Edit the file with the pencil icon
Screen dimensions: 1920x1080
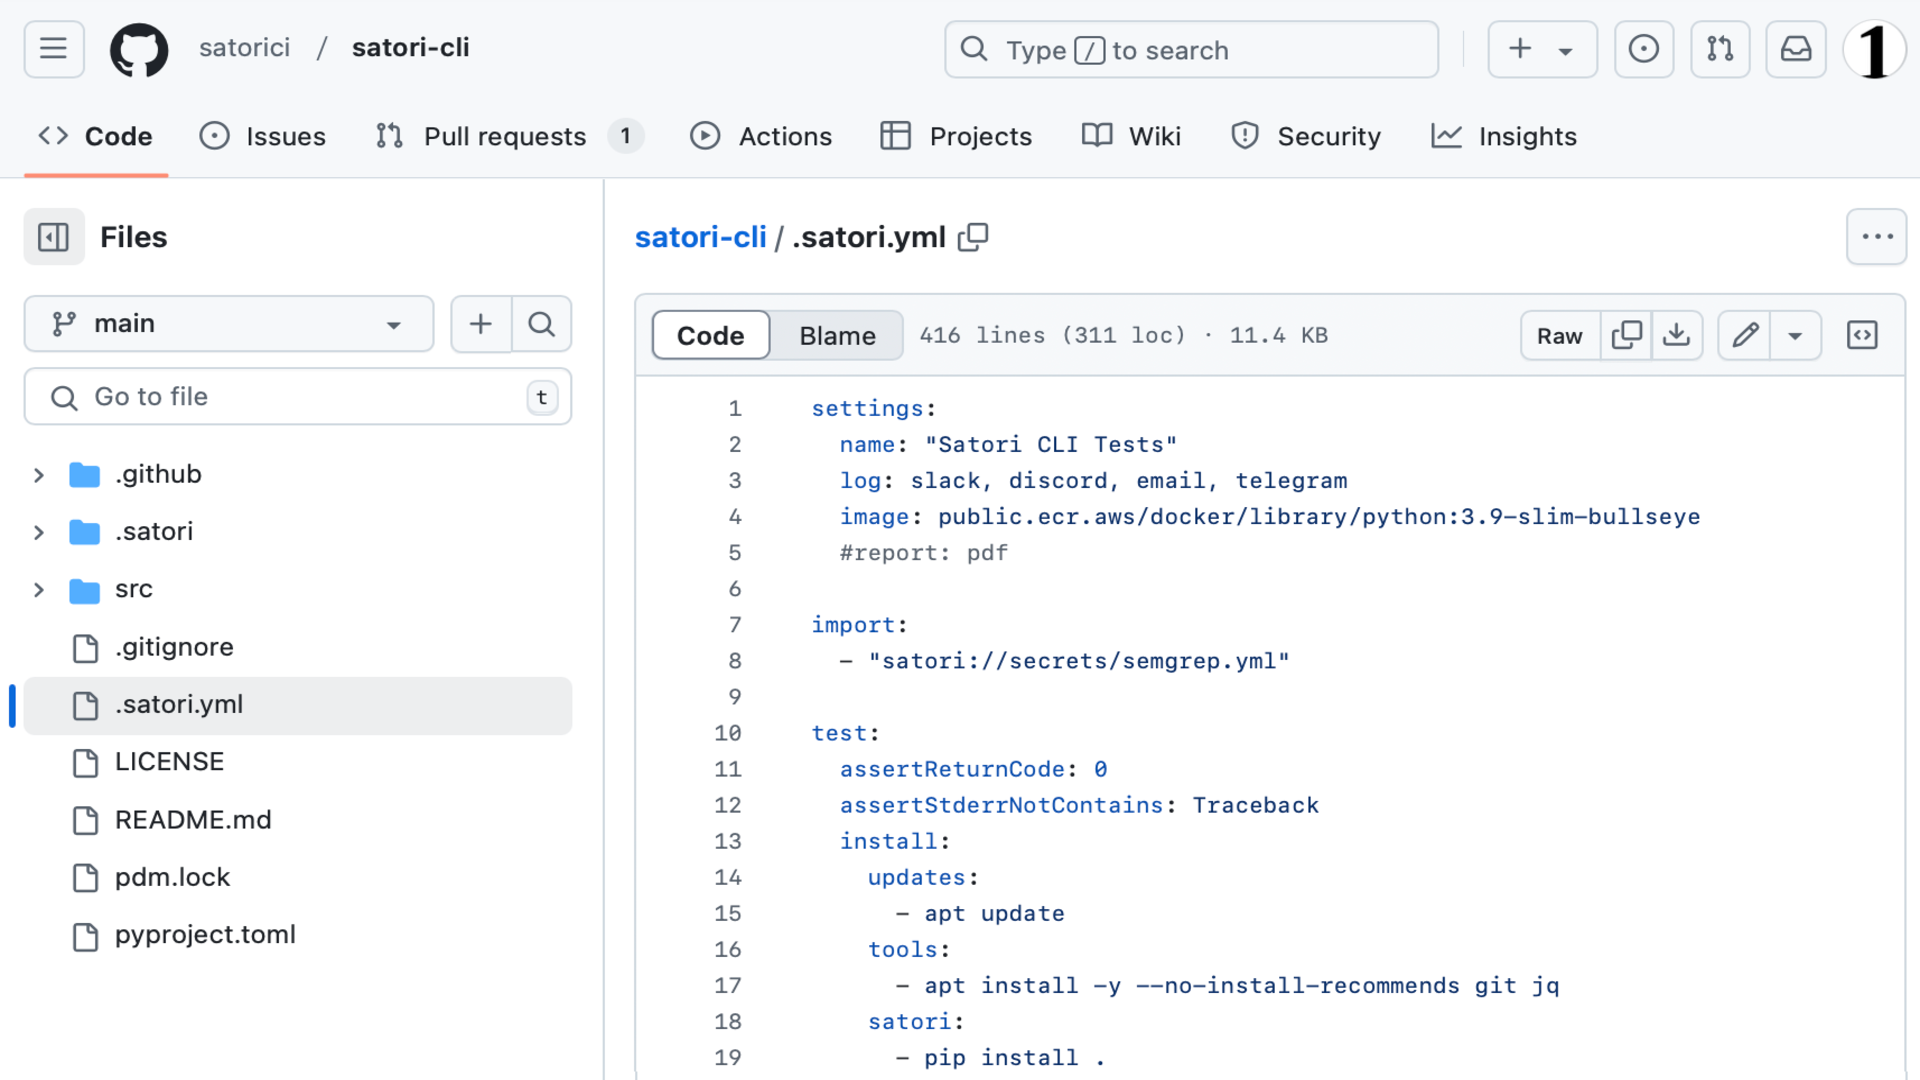pos(1744,335)
